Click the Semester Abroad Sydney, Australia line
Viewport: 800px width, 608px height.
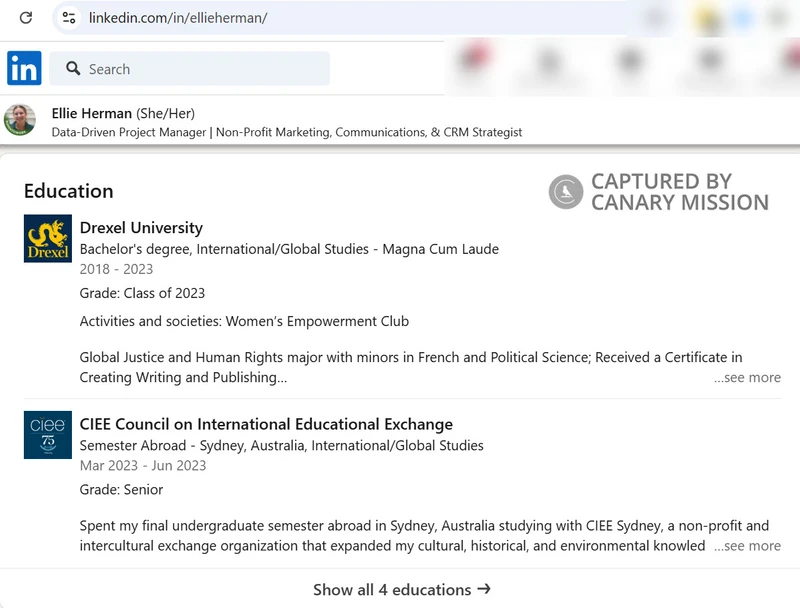click(281, 445)
